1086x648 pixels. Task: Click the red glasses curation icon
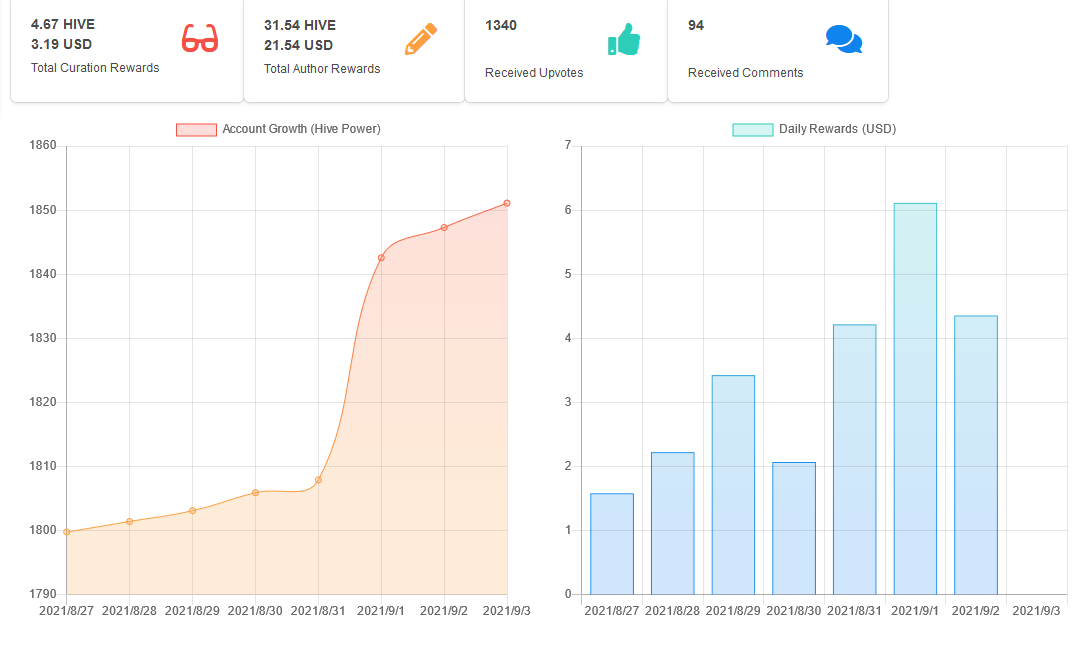click(x=199, y=38)
